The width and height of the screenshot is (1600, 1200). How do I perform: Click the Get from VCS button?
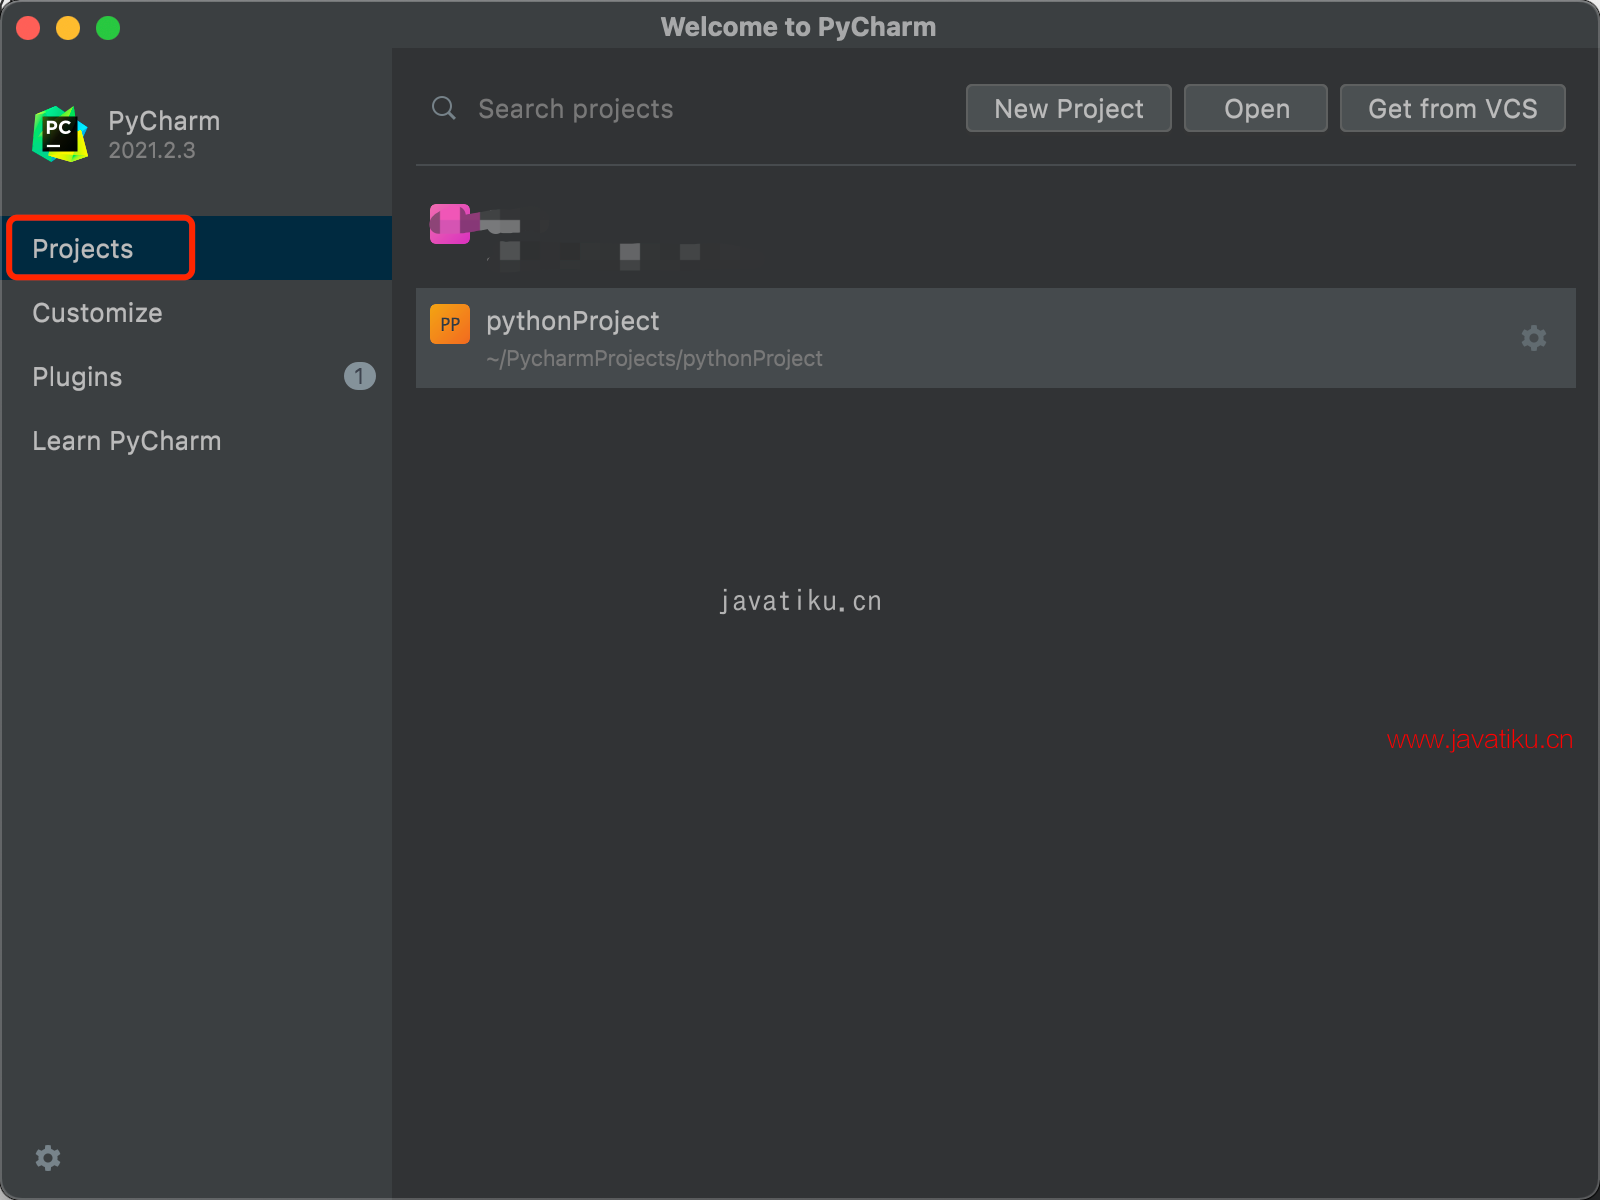tap(1452, 108)
